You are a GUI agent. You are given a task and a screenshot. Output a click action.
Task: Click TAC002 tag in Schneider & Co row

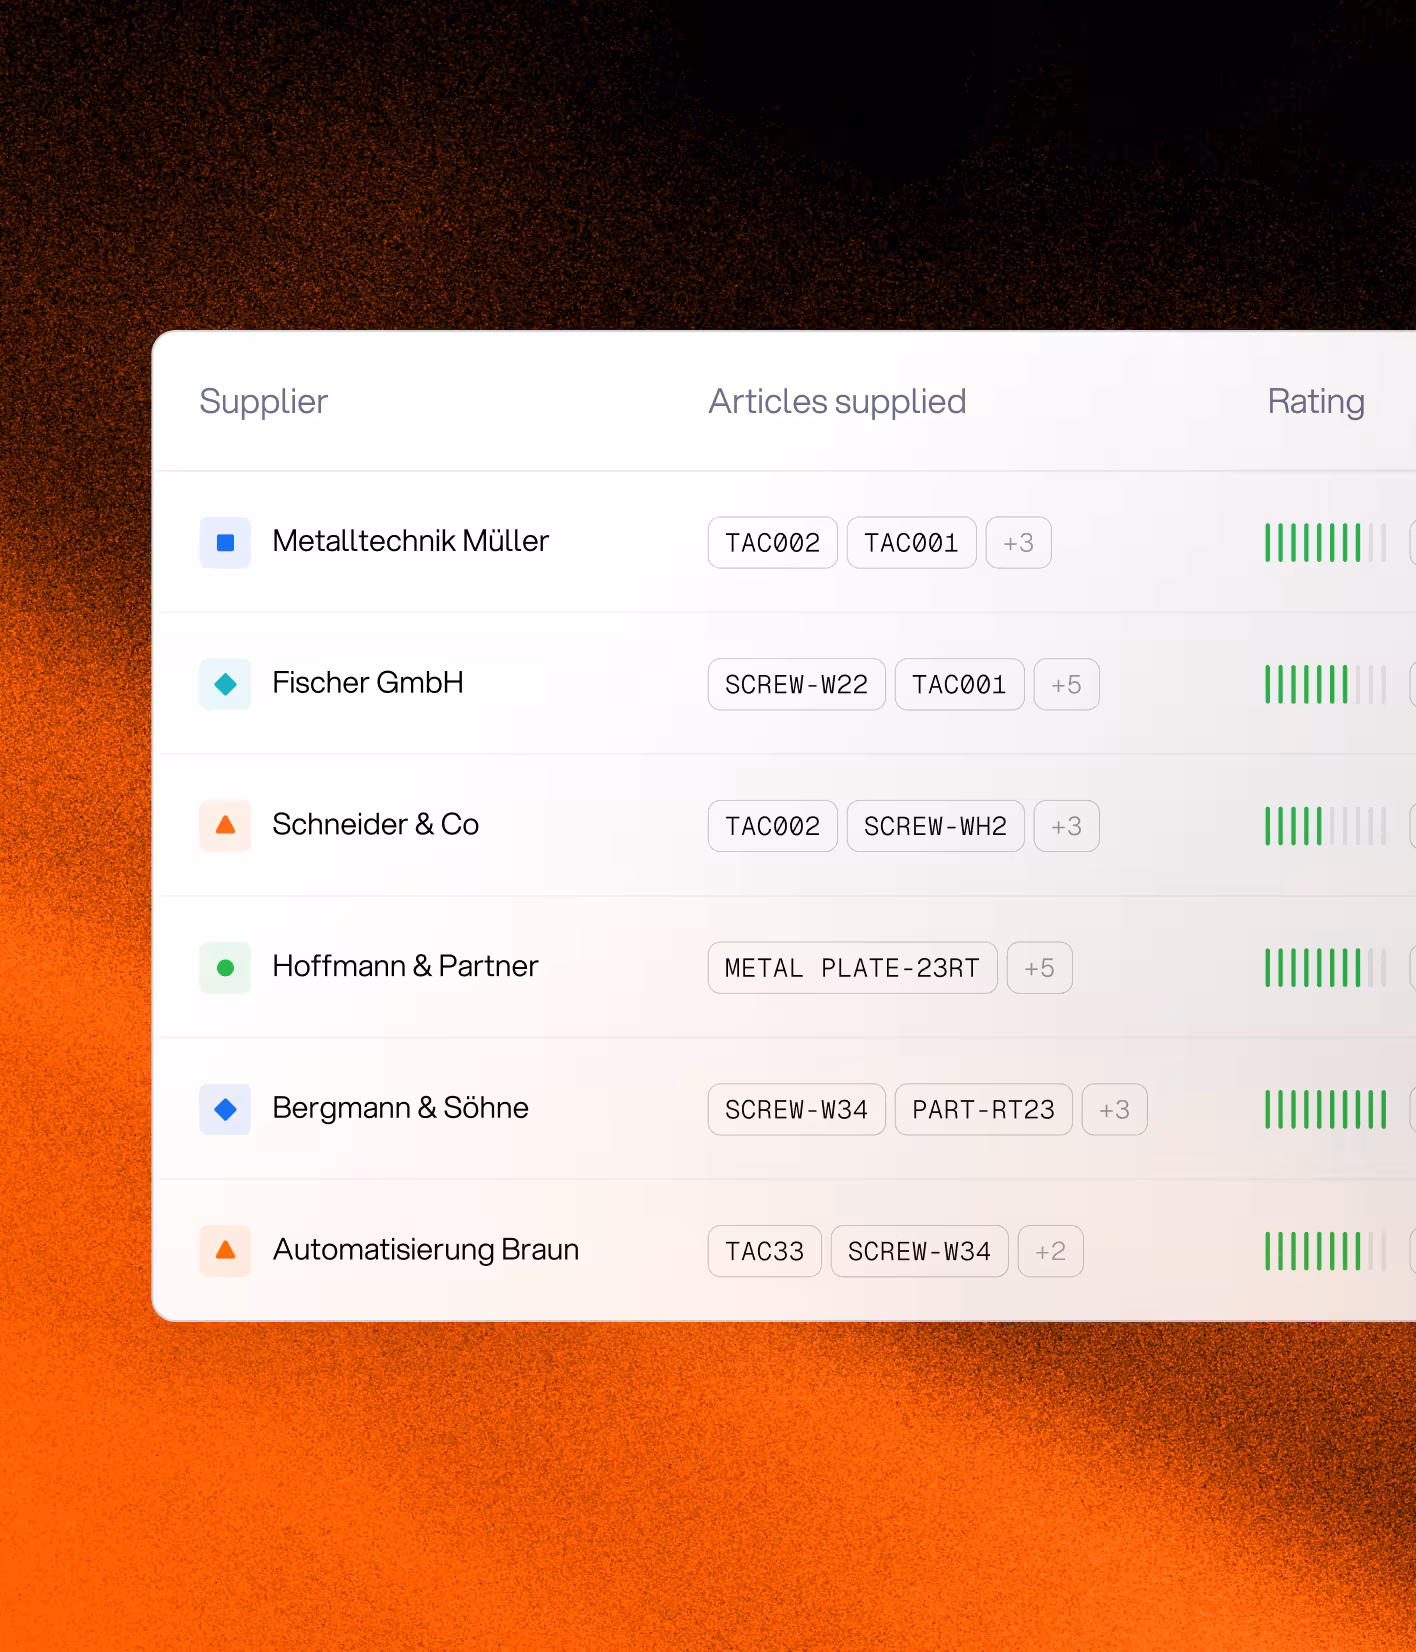pyautogui.click(x=773, y=826)
